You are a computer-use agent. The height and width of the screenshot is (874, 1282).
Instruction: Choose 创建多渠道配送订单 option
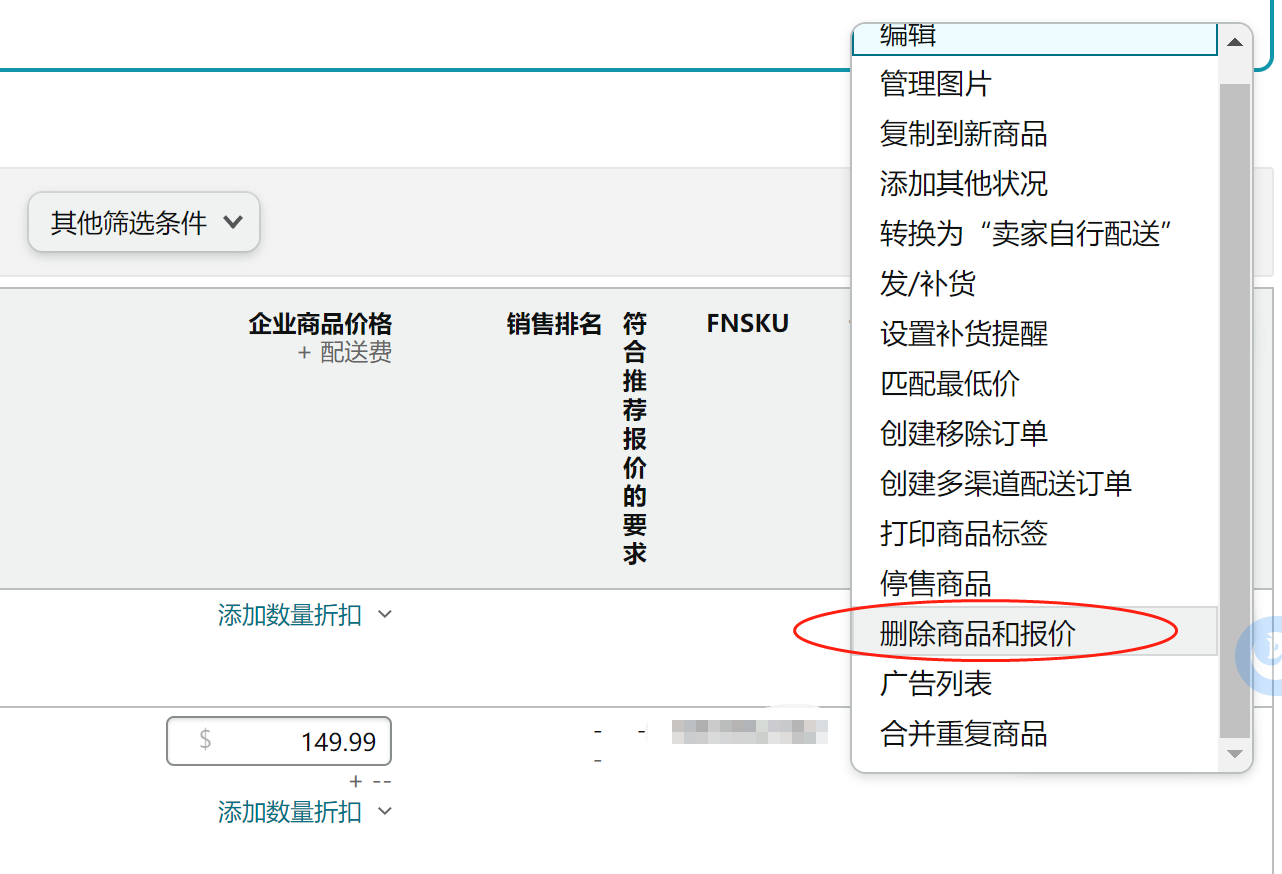pyautogui.click(x=1034, y=483)
